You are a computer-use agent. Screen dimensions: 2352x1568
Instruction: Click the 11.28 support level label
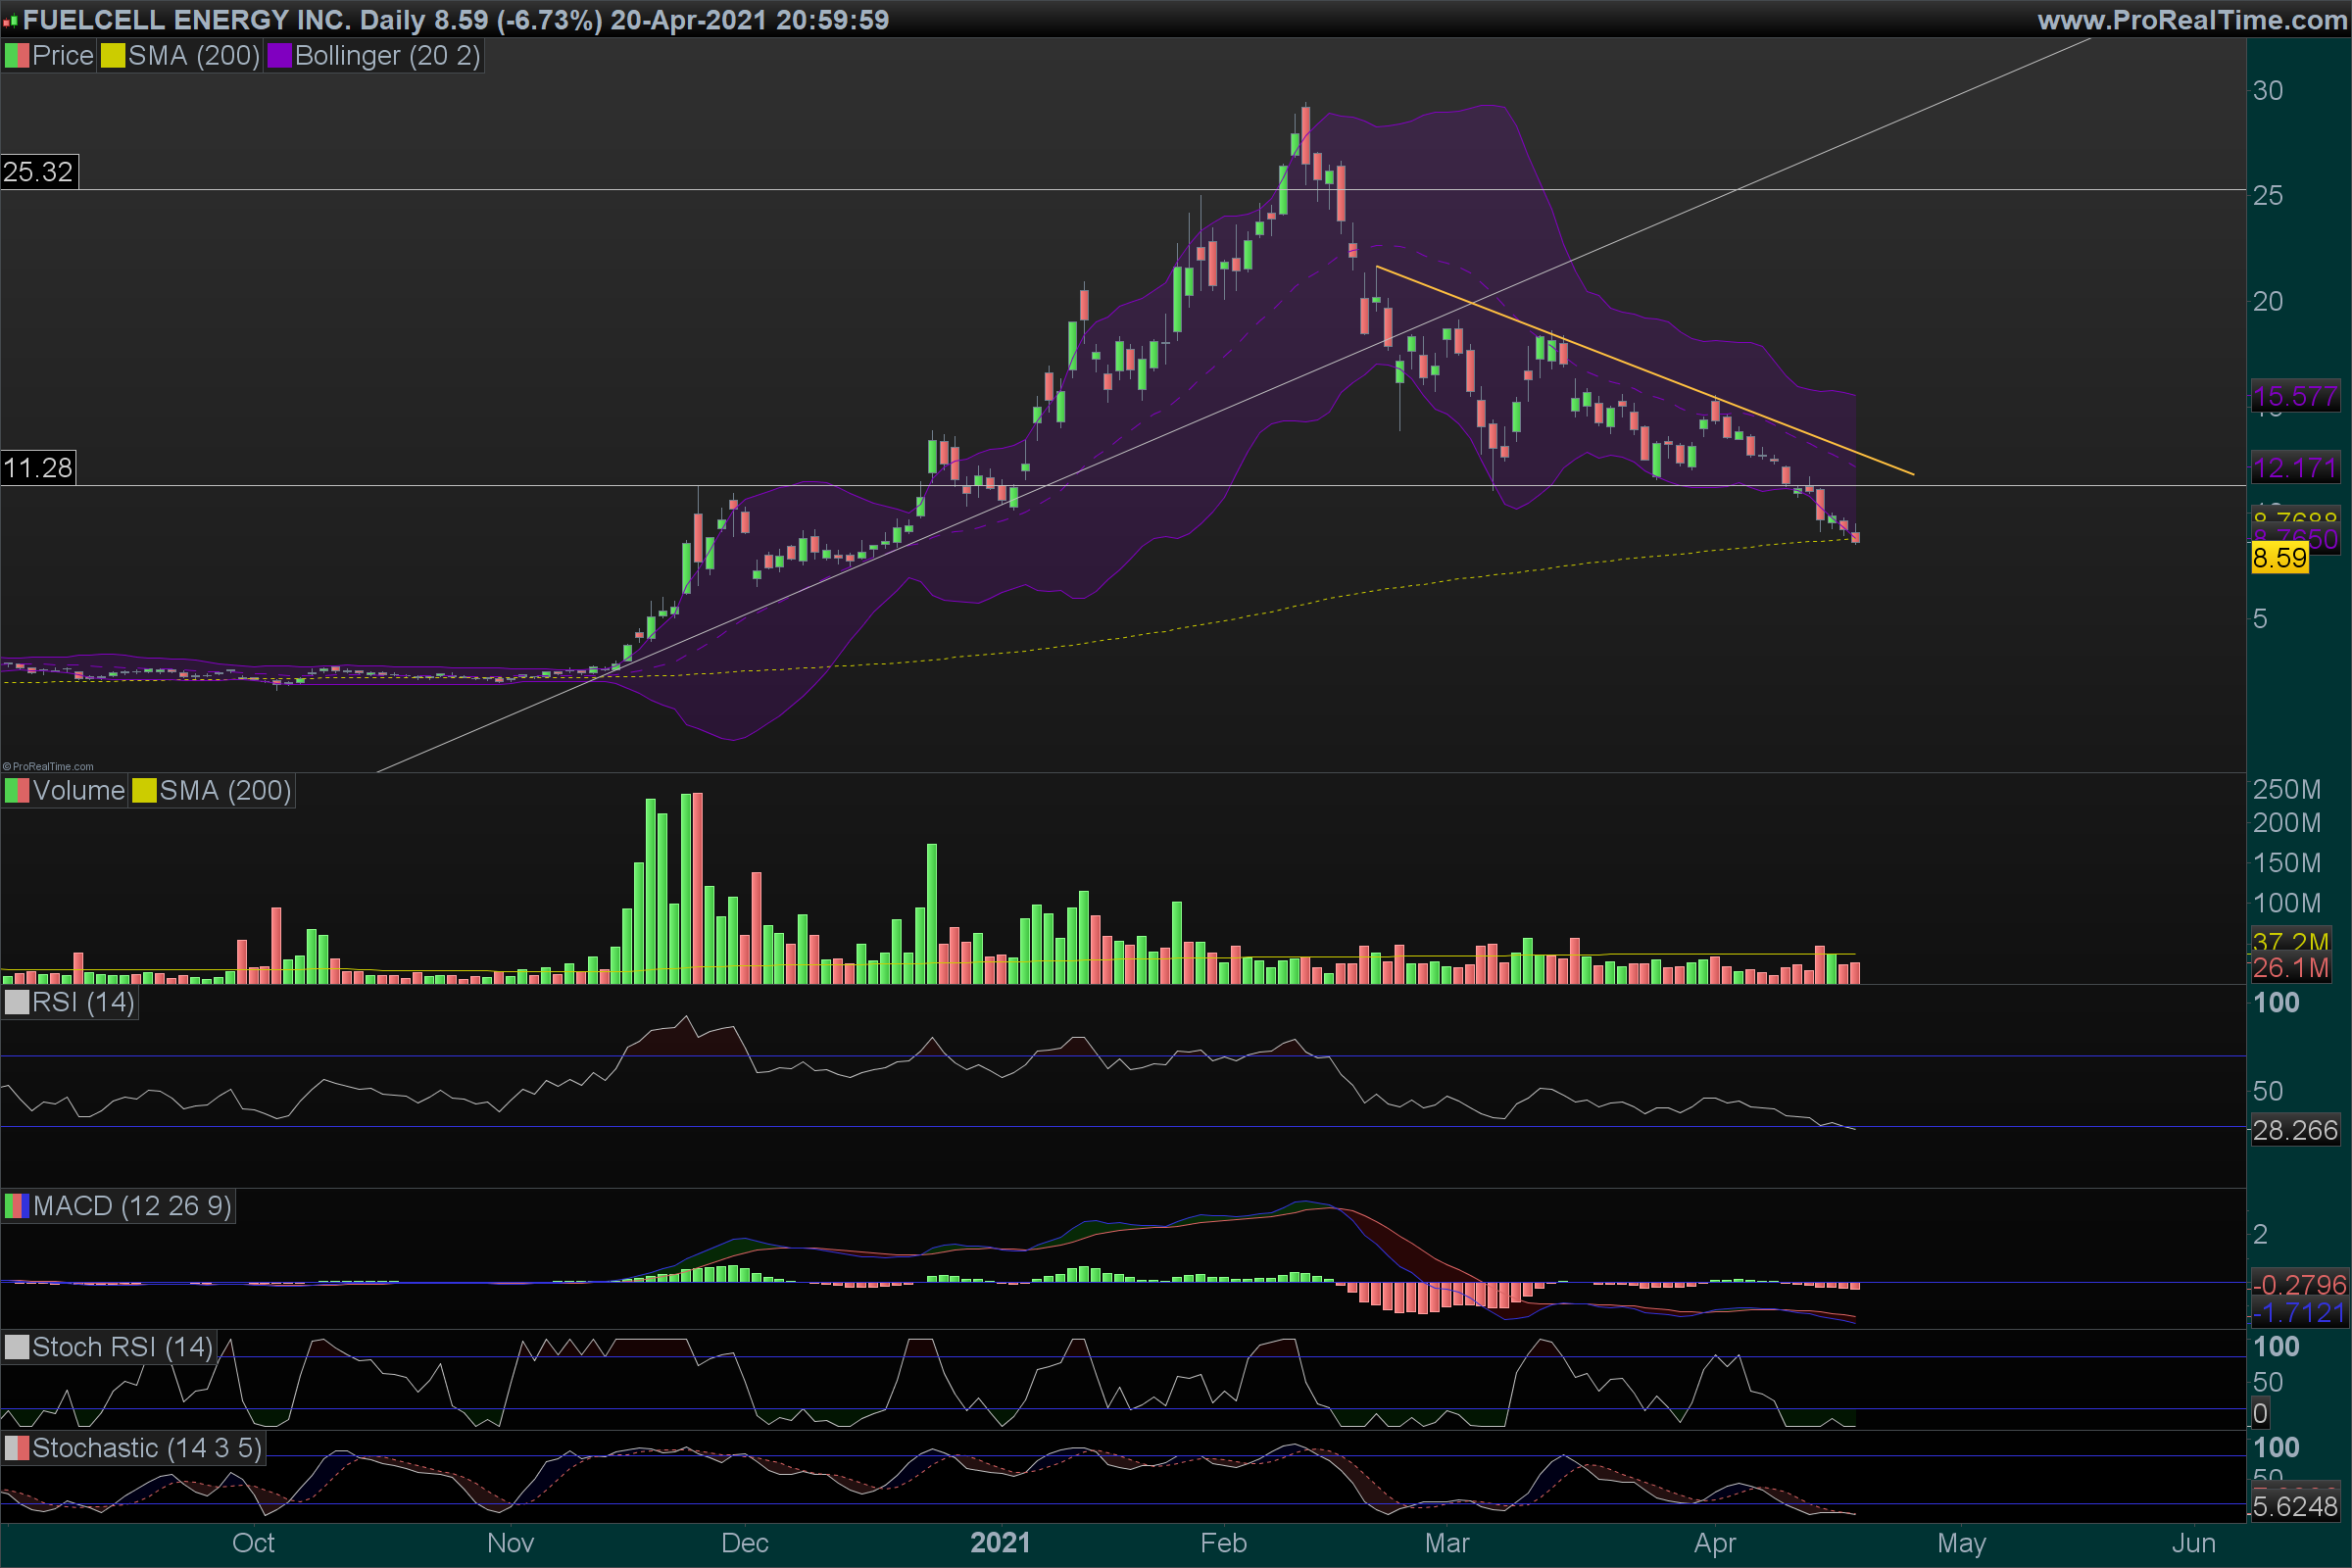pyautogui.click(x=38, y=468)
